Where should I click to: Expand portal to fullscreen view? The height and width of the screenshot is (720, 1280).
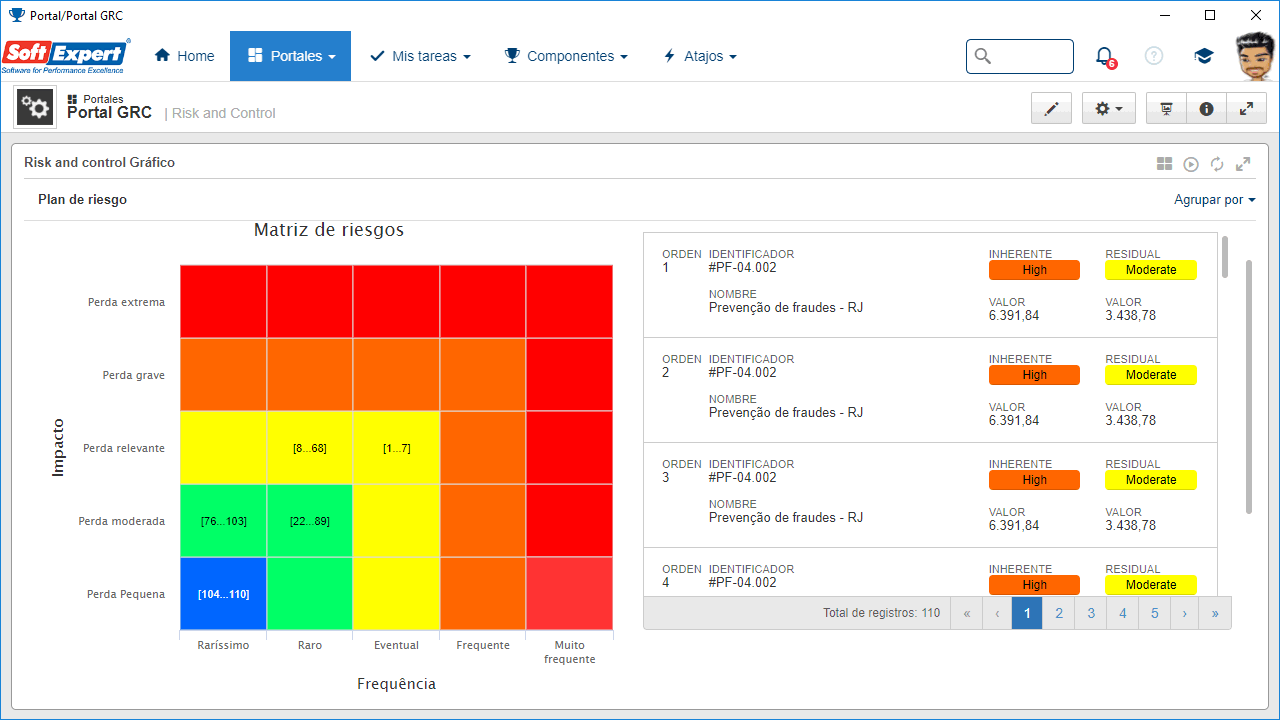1246,109
